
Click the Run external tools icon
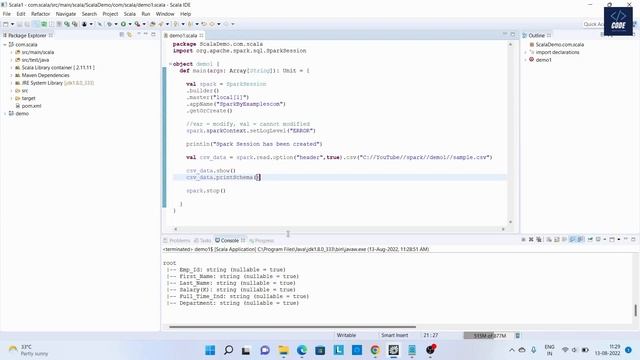tap(138, 24)
